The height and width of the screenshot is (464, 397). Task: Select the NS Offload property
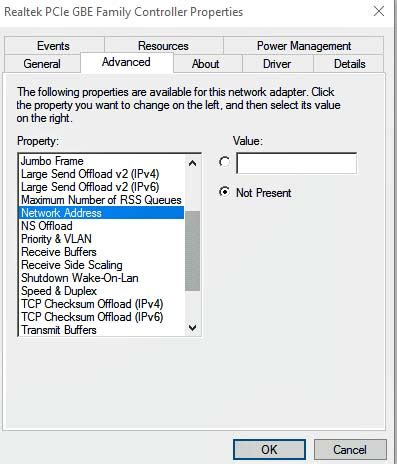pyautogui.click(x=101, y=226)
